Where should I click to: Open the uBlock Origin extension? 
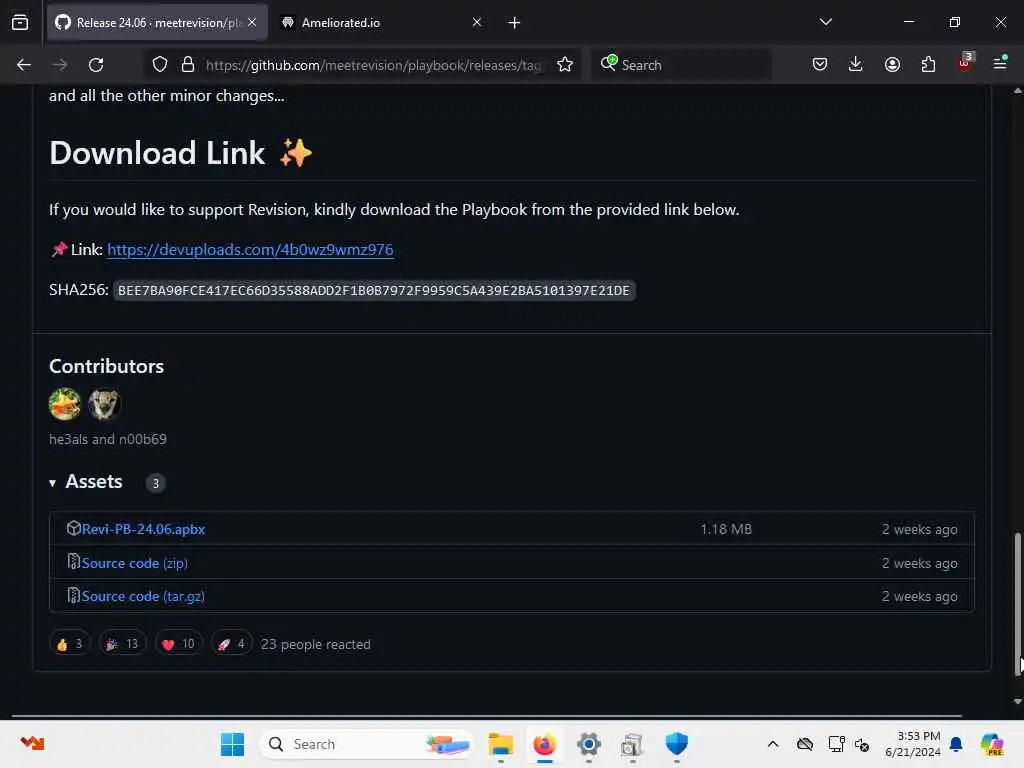[x=965, y=63]
